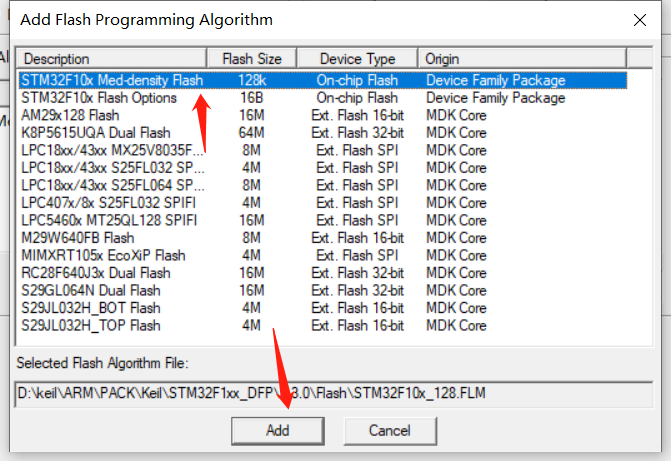Click the Selected Flash Algorithm File path field
This screenshot has height=461, width=671.
pos(334,393)
